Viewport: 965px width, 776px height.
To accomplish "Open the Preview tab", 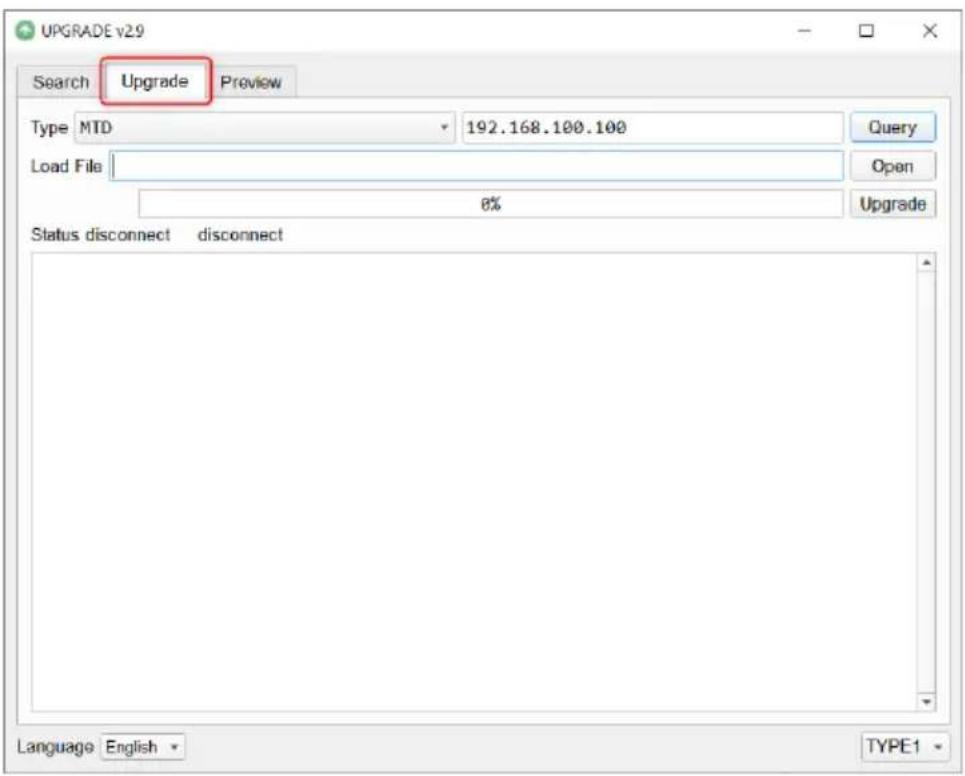I will (251, 82).
